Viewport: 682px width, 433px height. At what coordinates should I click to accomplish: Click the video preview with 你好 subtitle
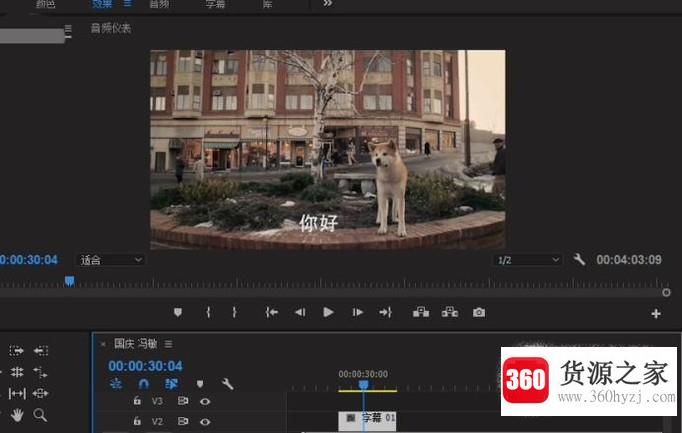click(328, 150)
